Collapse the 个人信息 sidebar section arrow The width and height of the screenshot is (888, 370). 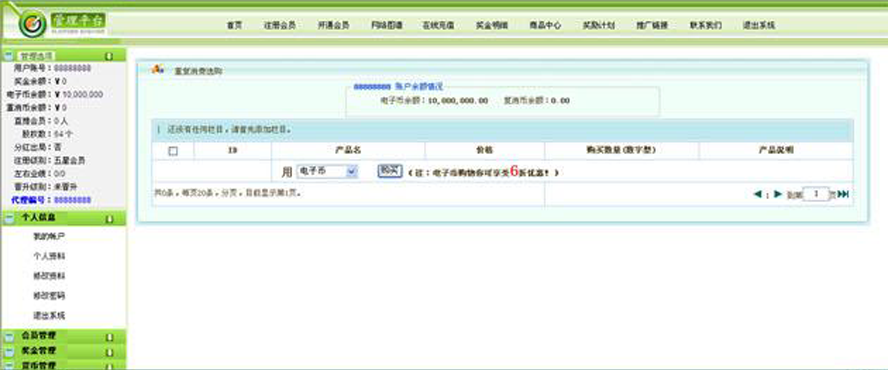(x=109, y=218)
